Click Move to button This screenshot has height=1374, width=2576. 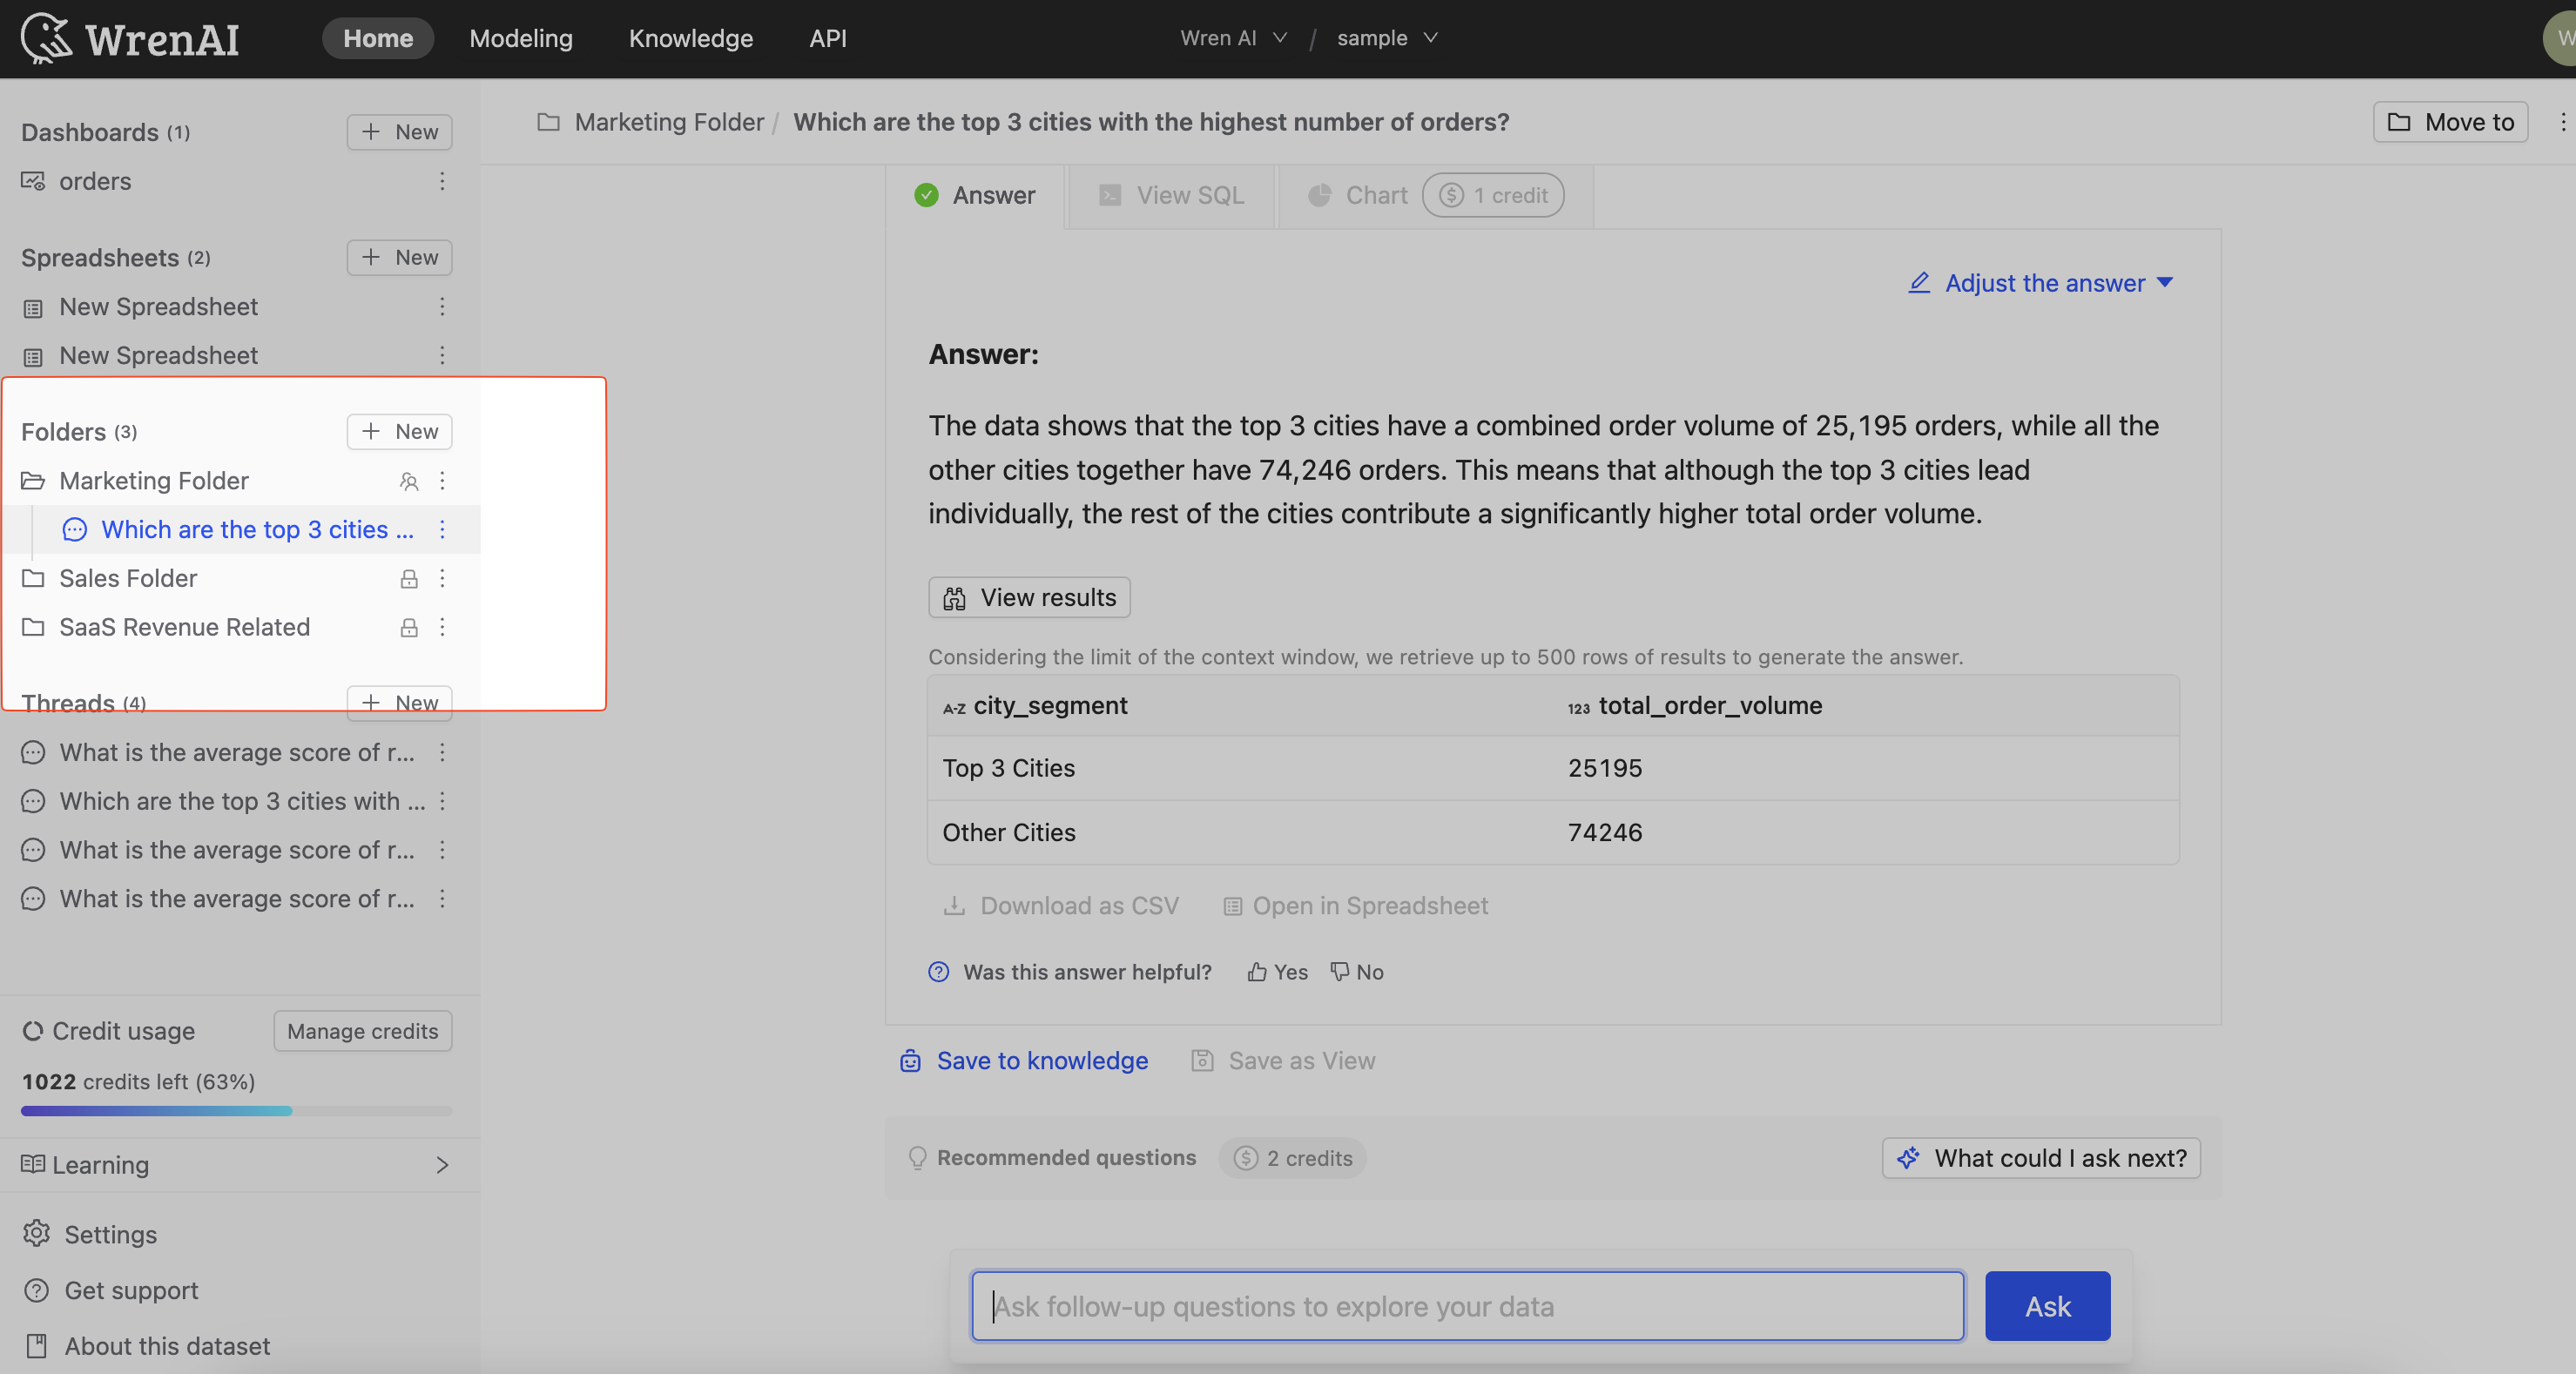click(x=2450, y=122)
